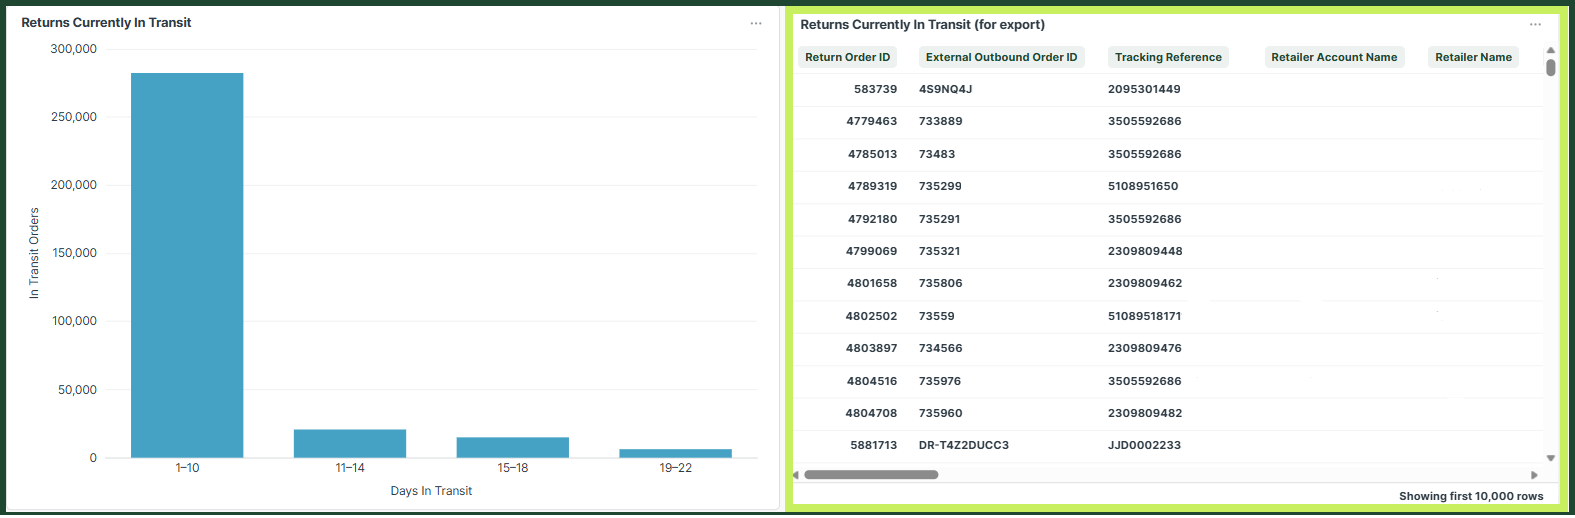Click the 11–14 days bar in chart
The height and width of the screenshot is (518, 1575).
pos(350,444)
